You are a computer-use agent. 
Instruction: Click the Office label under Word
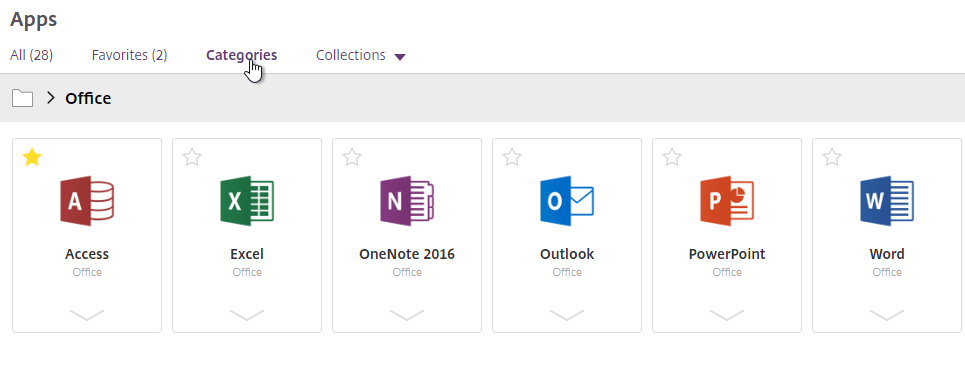coord(887,272)
